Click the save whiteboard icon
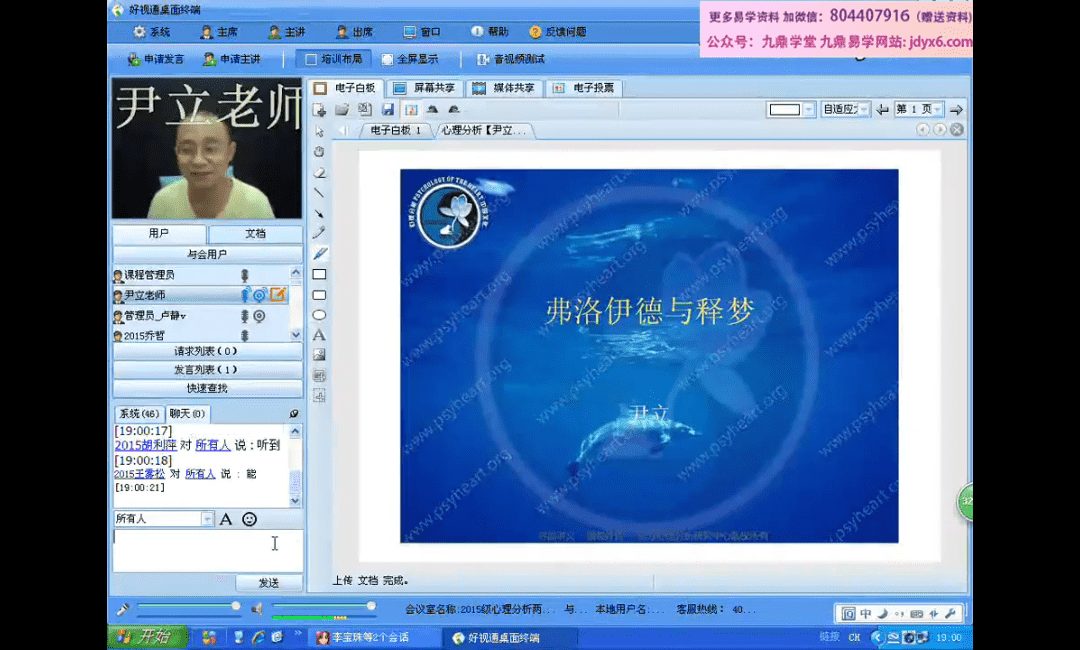The image size is (1080, 650). [387, 109]
